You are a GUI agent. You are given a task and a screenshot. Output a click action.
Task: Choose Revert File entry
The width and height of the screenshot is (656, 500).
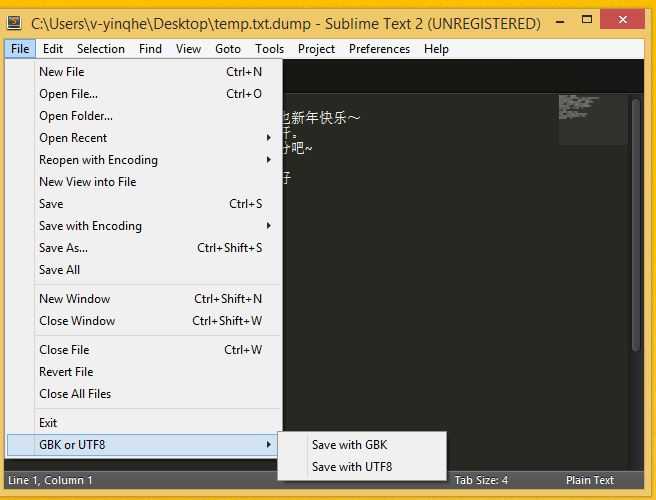[x=144, y=372]
